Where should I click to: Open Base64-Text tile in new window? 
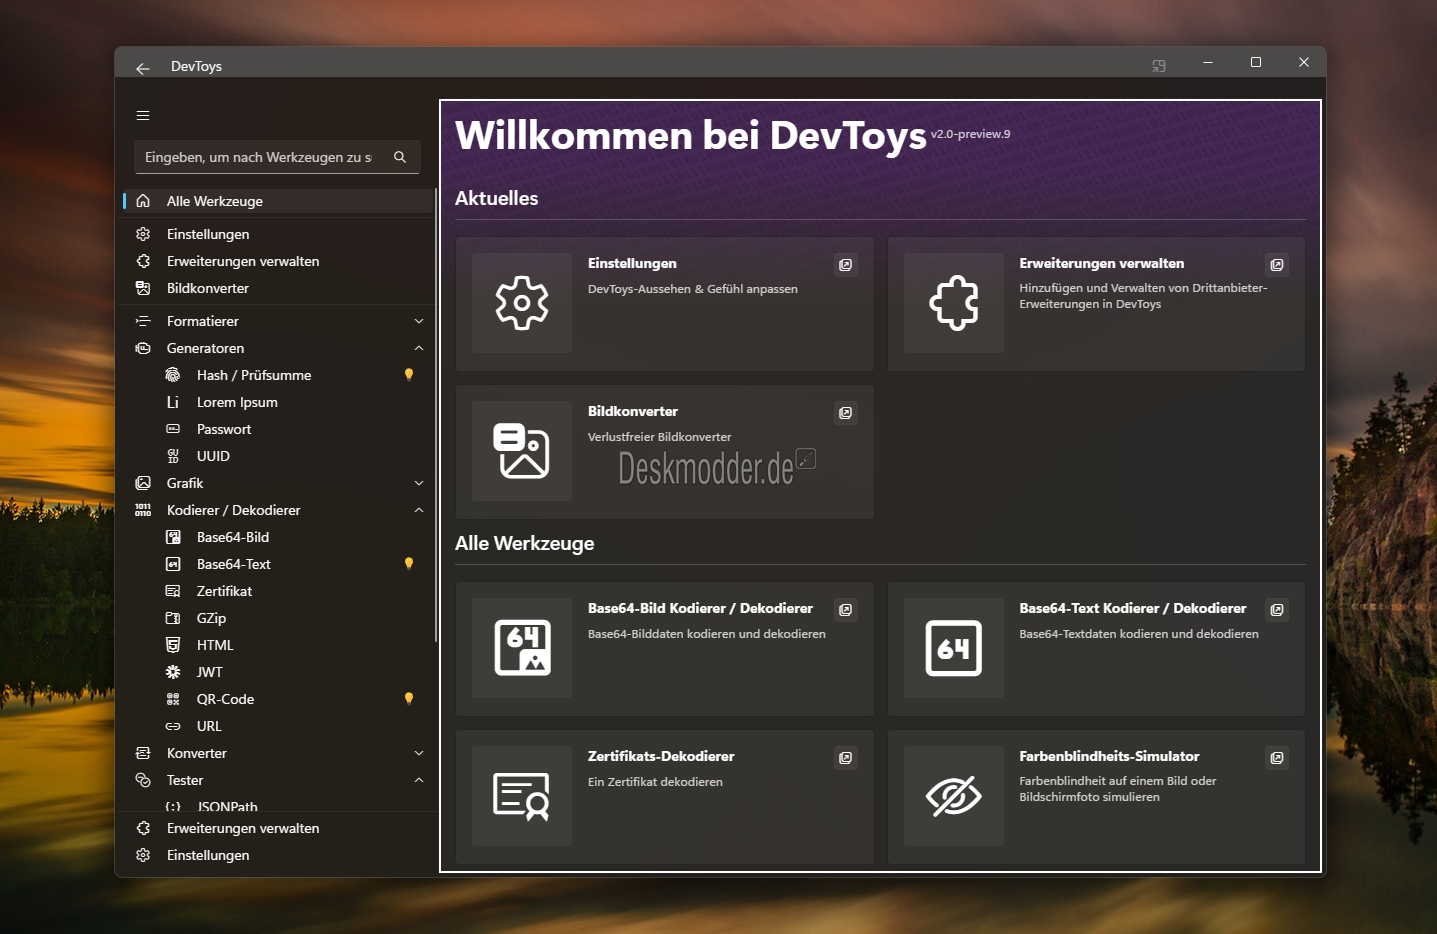(1277, 610)
